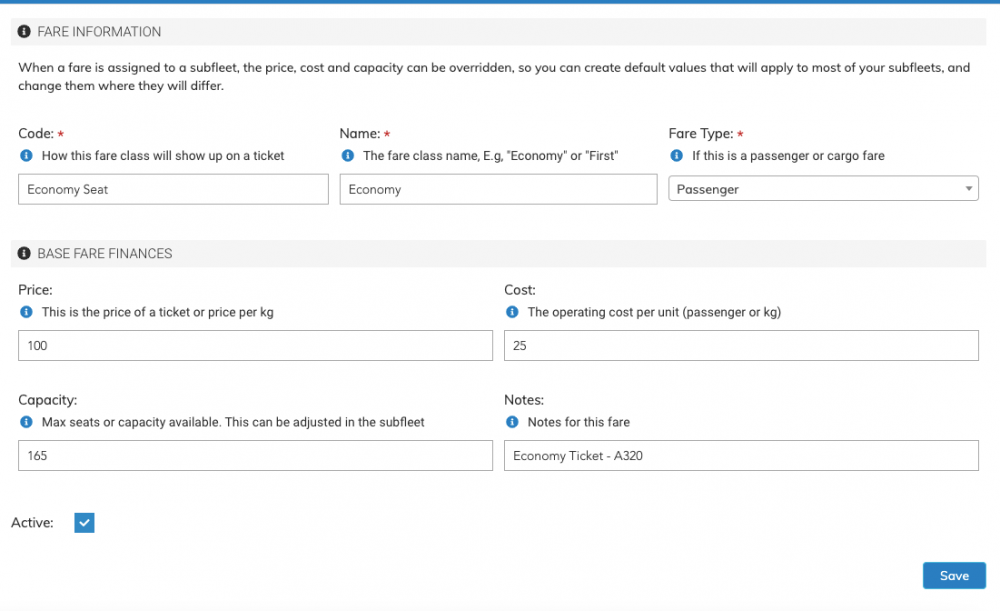Click info icon beside Code field hint
Viewport: 1000px width, 611px height.
(x=26, y=156)
